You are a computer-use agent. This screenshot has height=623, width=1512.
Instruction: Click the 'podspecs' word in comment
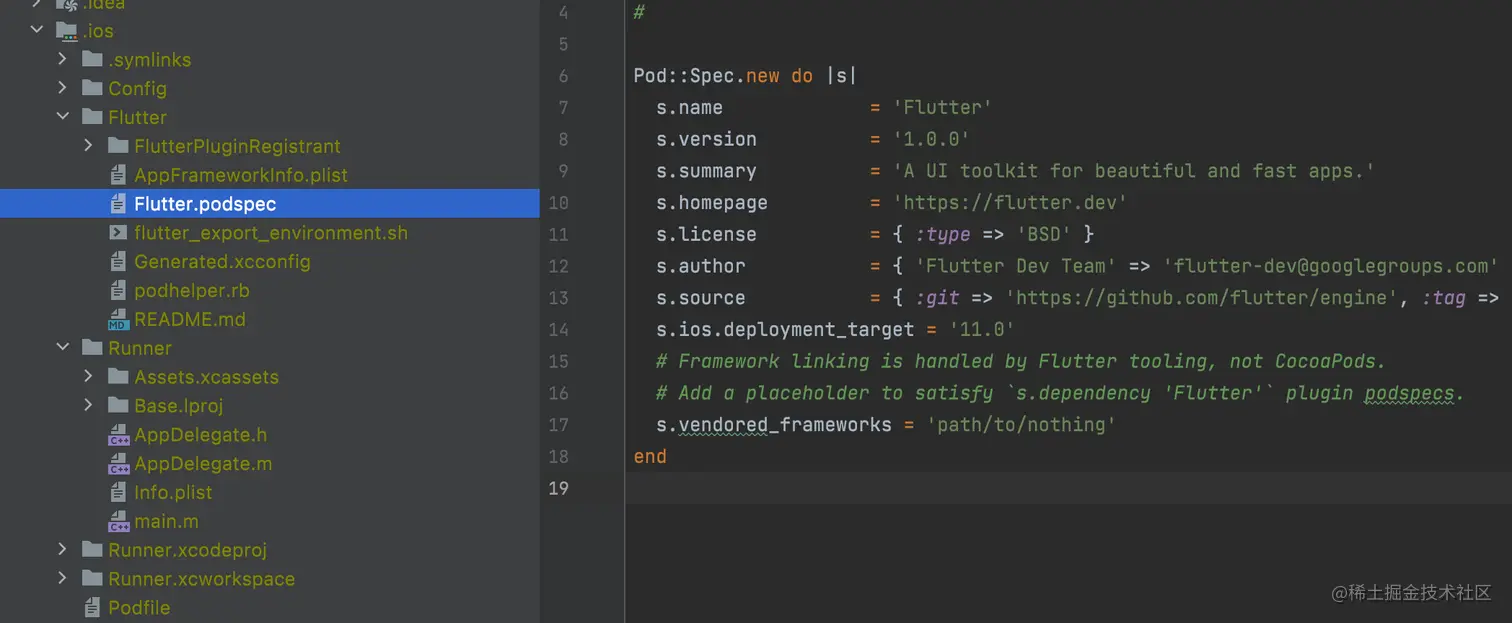pyautogui.click(x=1409, y=393)
